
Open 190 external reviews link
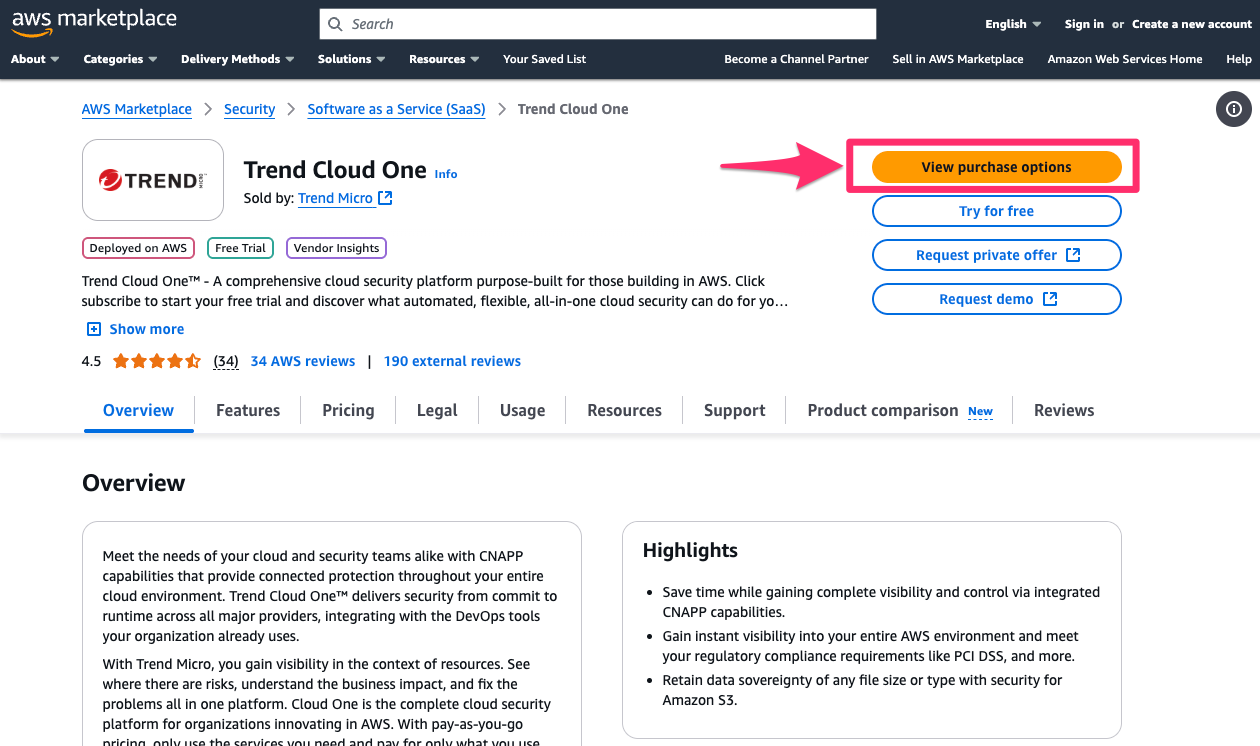(452, 361)
